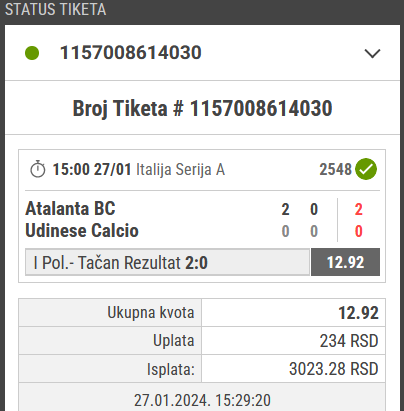Click the green checkmark next to 2548

tap(366, 169)
